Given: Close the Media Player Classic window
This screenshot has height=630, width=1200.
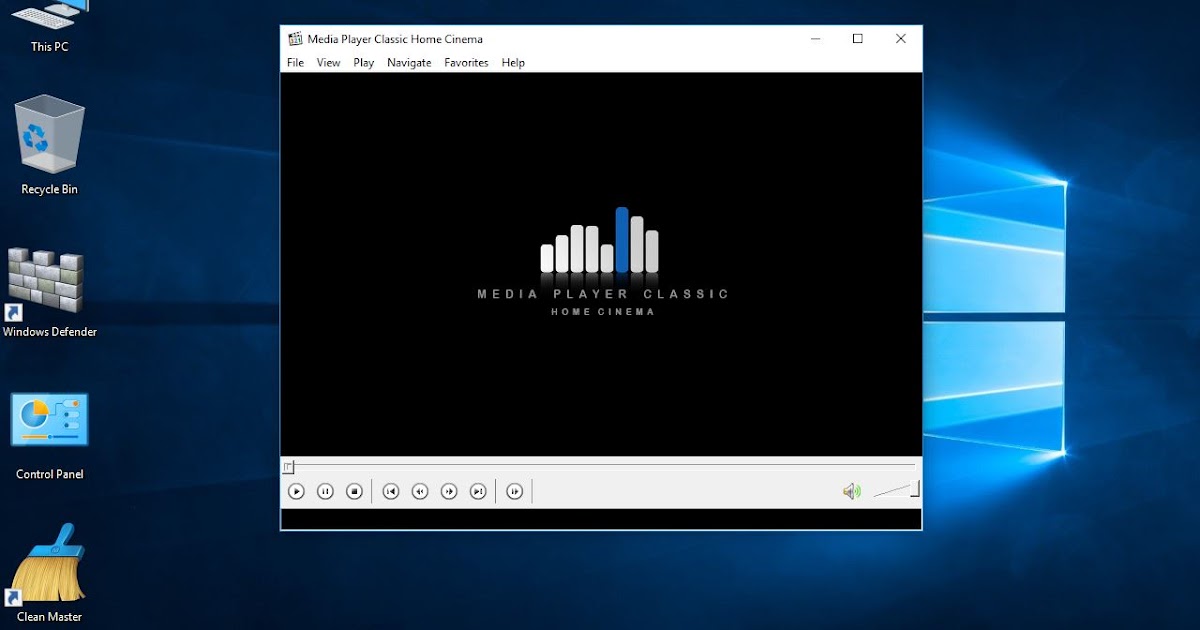Looking at the screenshot, I should tap(900, 39).
